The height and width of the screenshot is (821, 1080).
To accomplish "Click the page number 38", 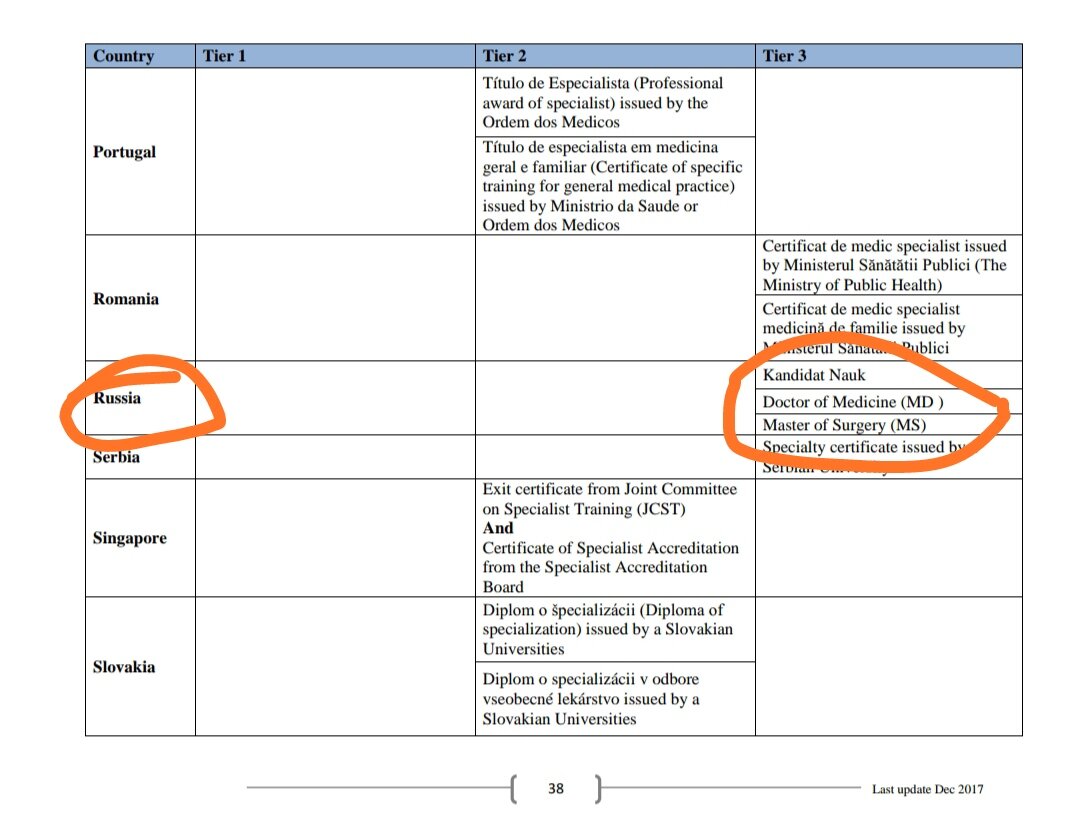I will (x=556, y=789).
